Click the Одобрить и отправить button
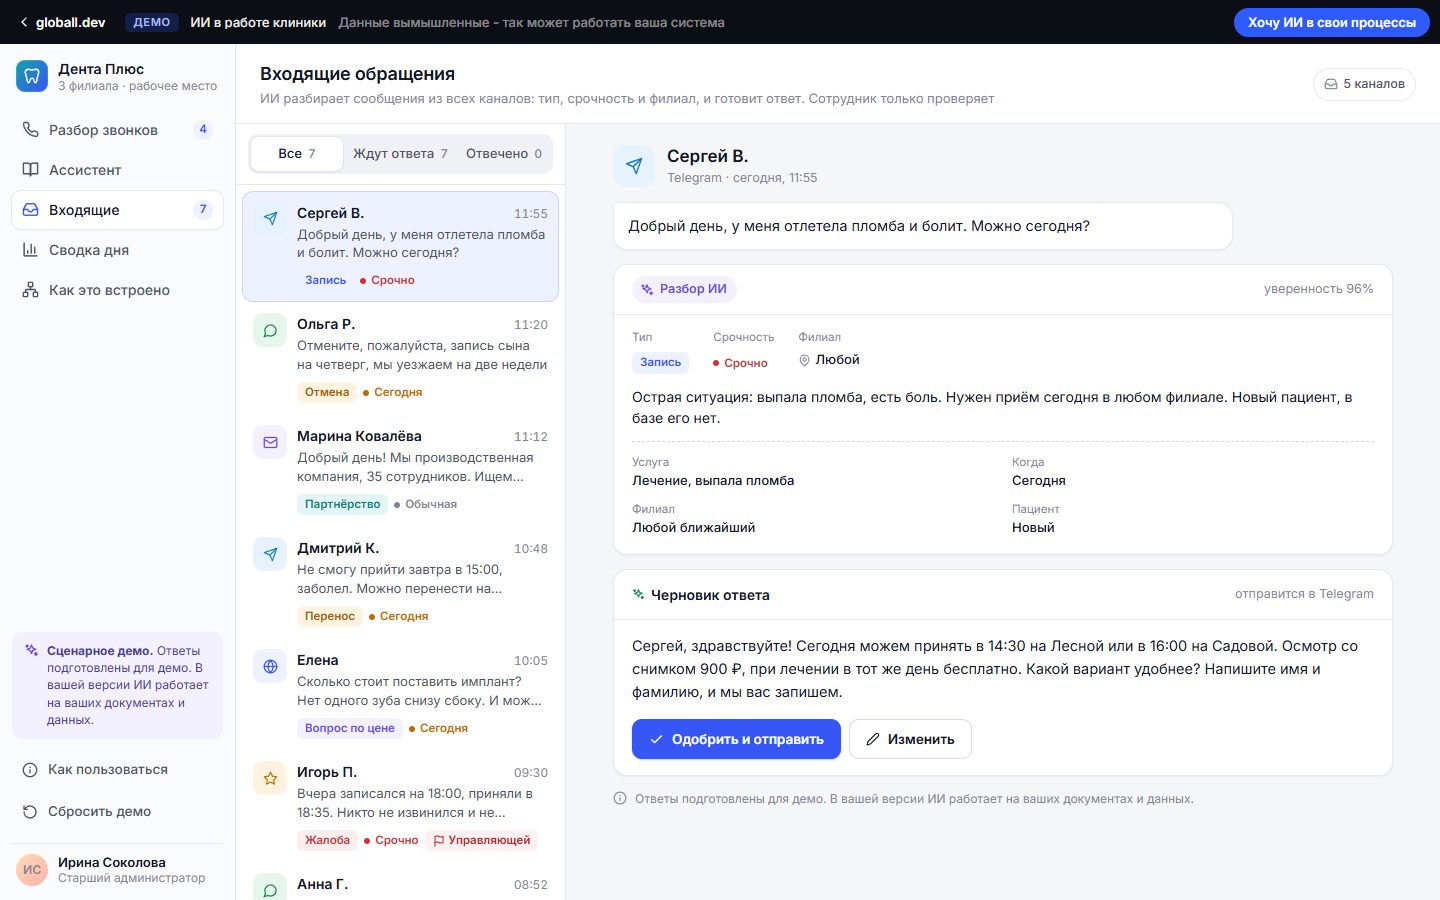1440x900 pixels. tap(736, 739)
